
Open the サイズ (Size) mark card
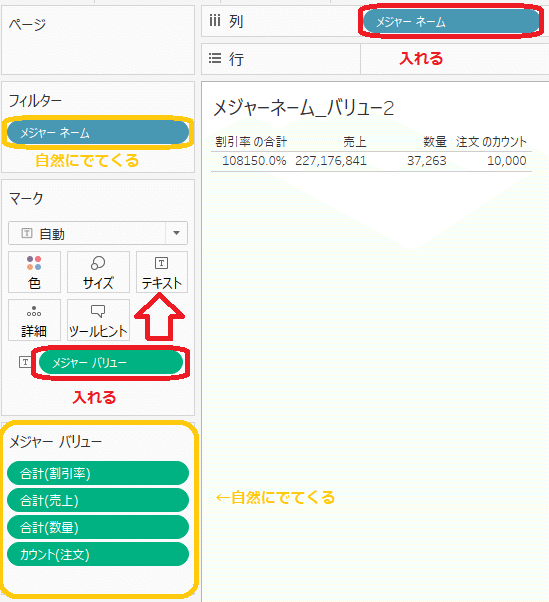(x=98, y=272)
